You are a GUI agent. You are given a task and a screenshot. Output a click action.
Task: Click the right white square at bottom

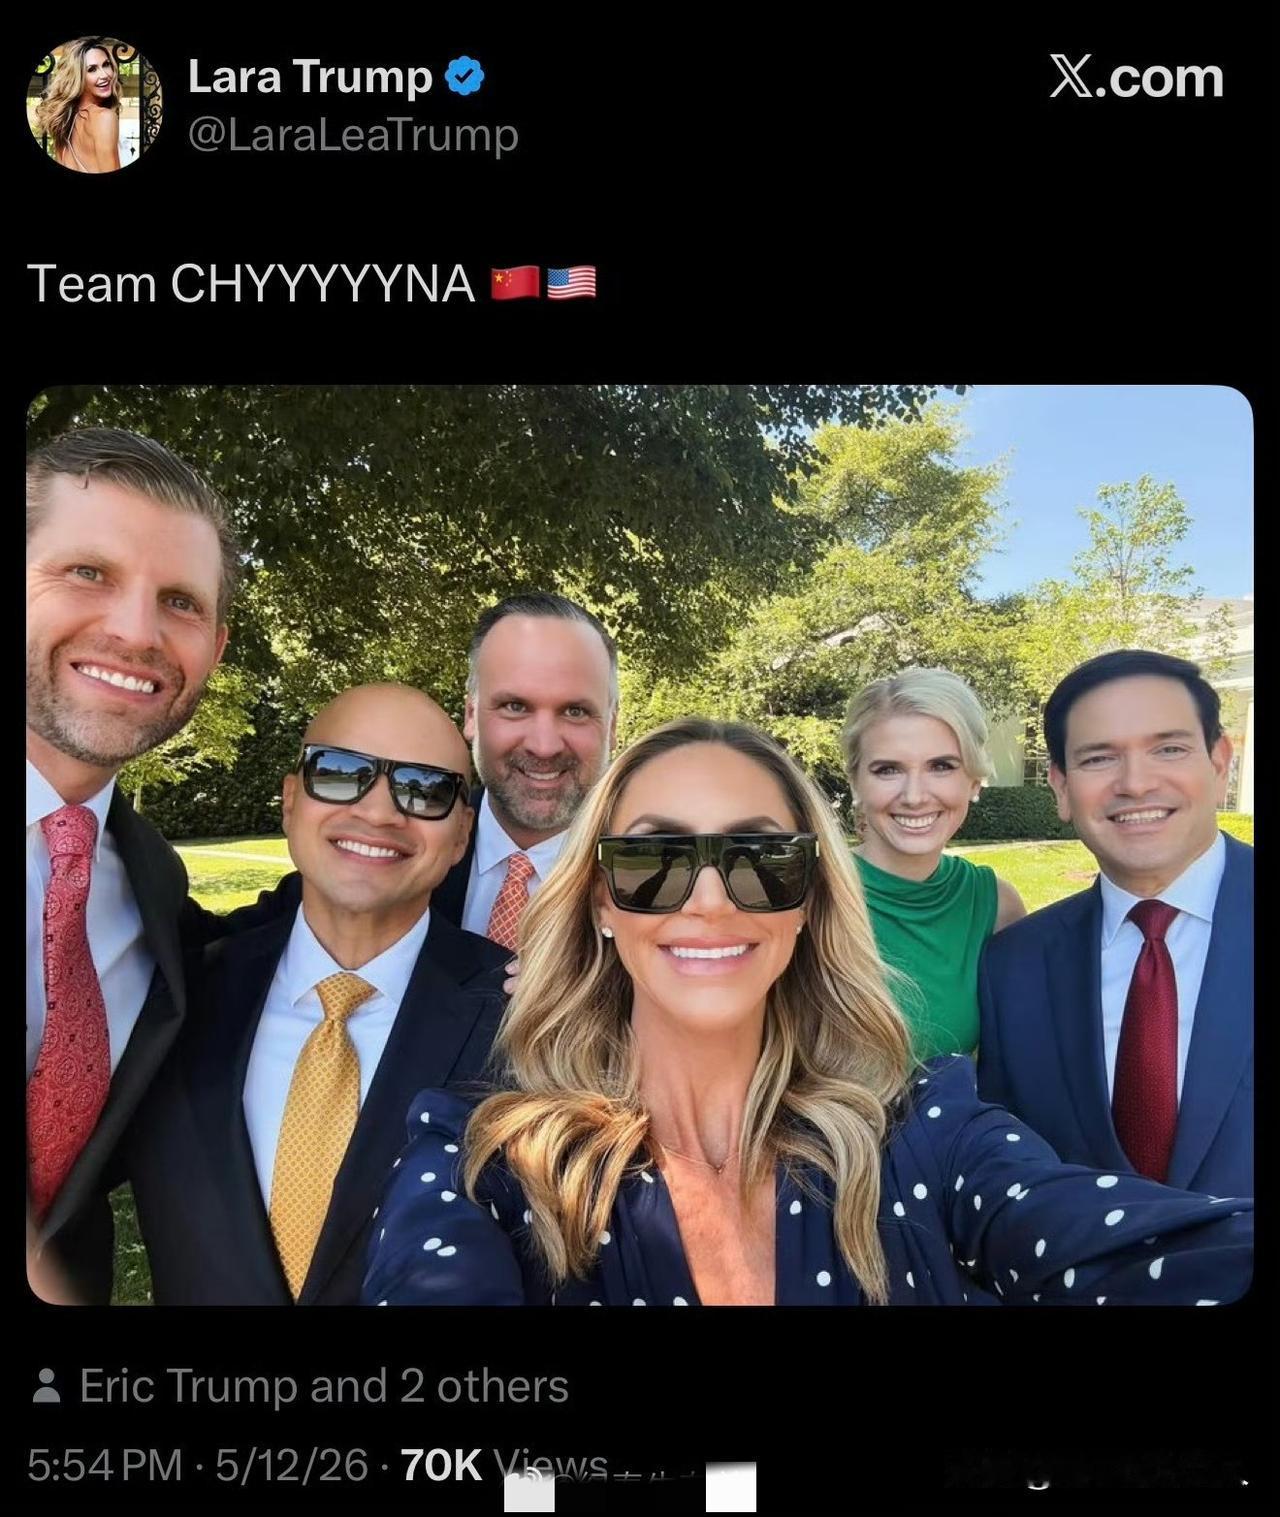click(x=731, y=1487)
